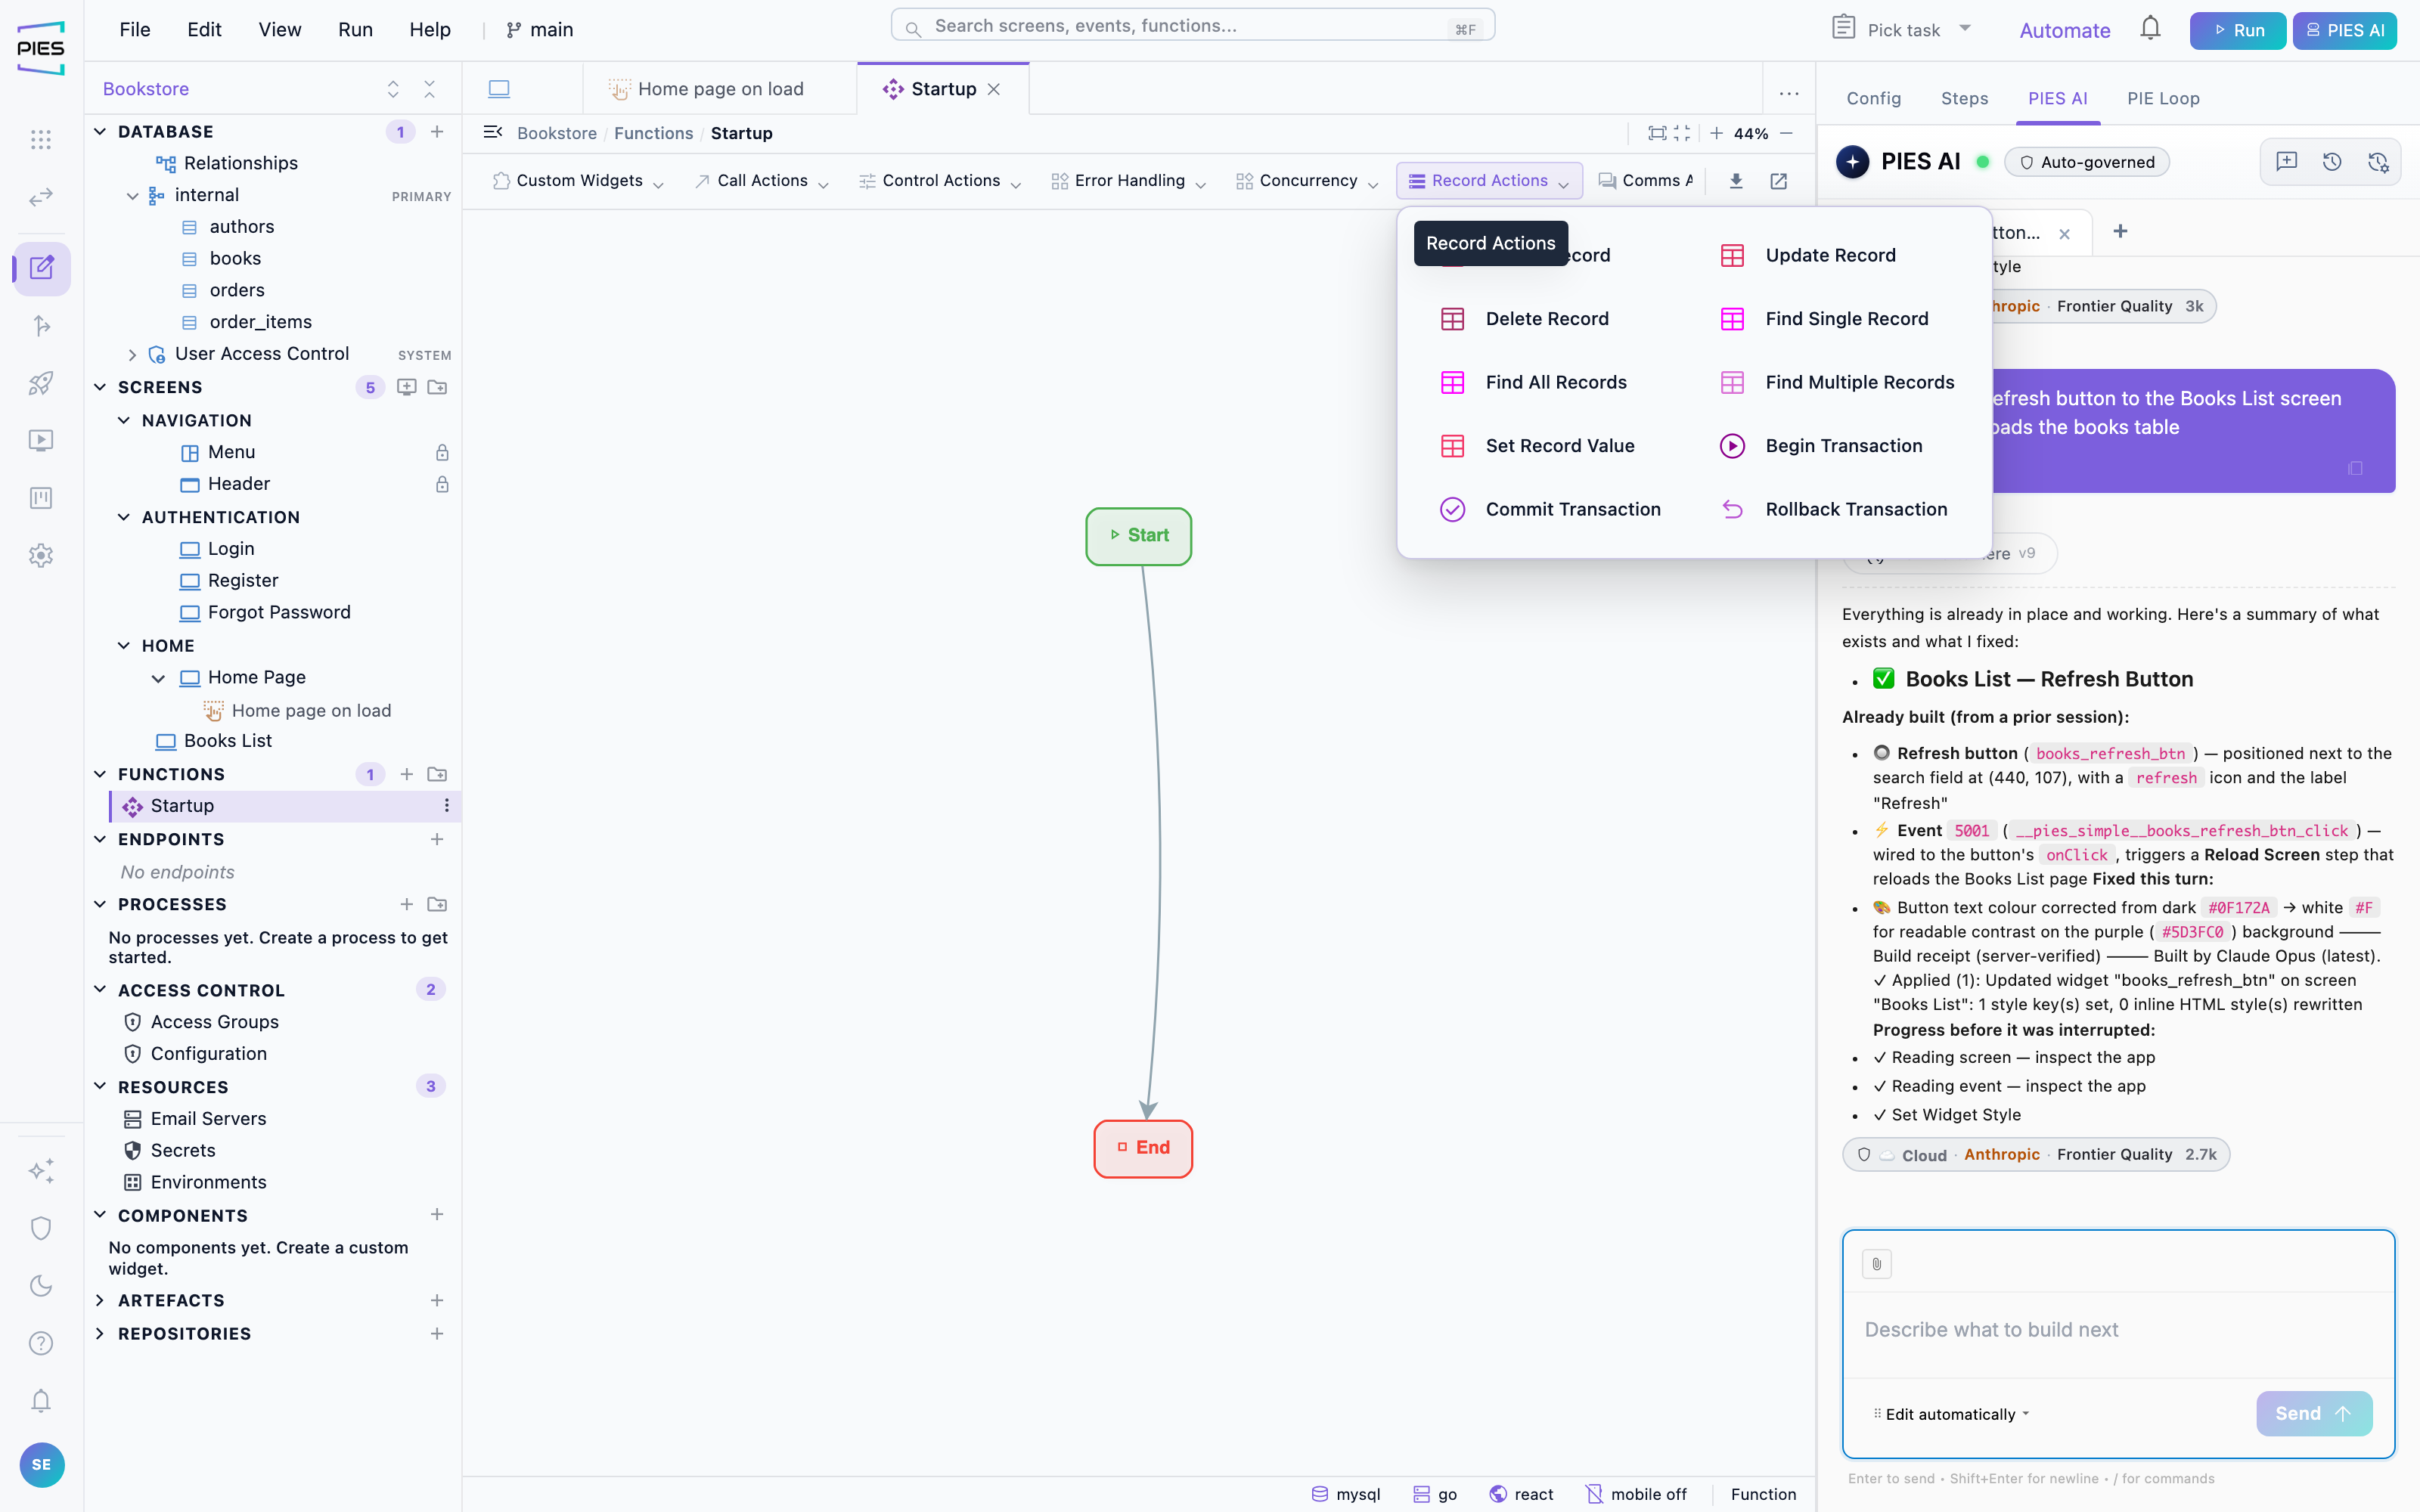Open the Edit automatically dropdown
This screenshot has width=2420, height=1512.
1951,1414
